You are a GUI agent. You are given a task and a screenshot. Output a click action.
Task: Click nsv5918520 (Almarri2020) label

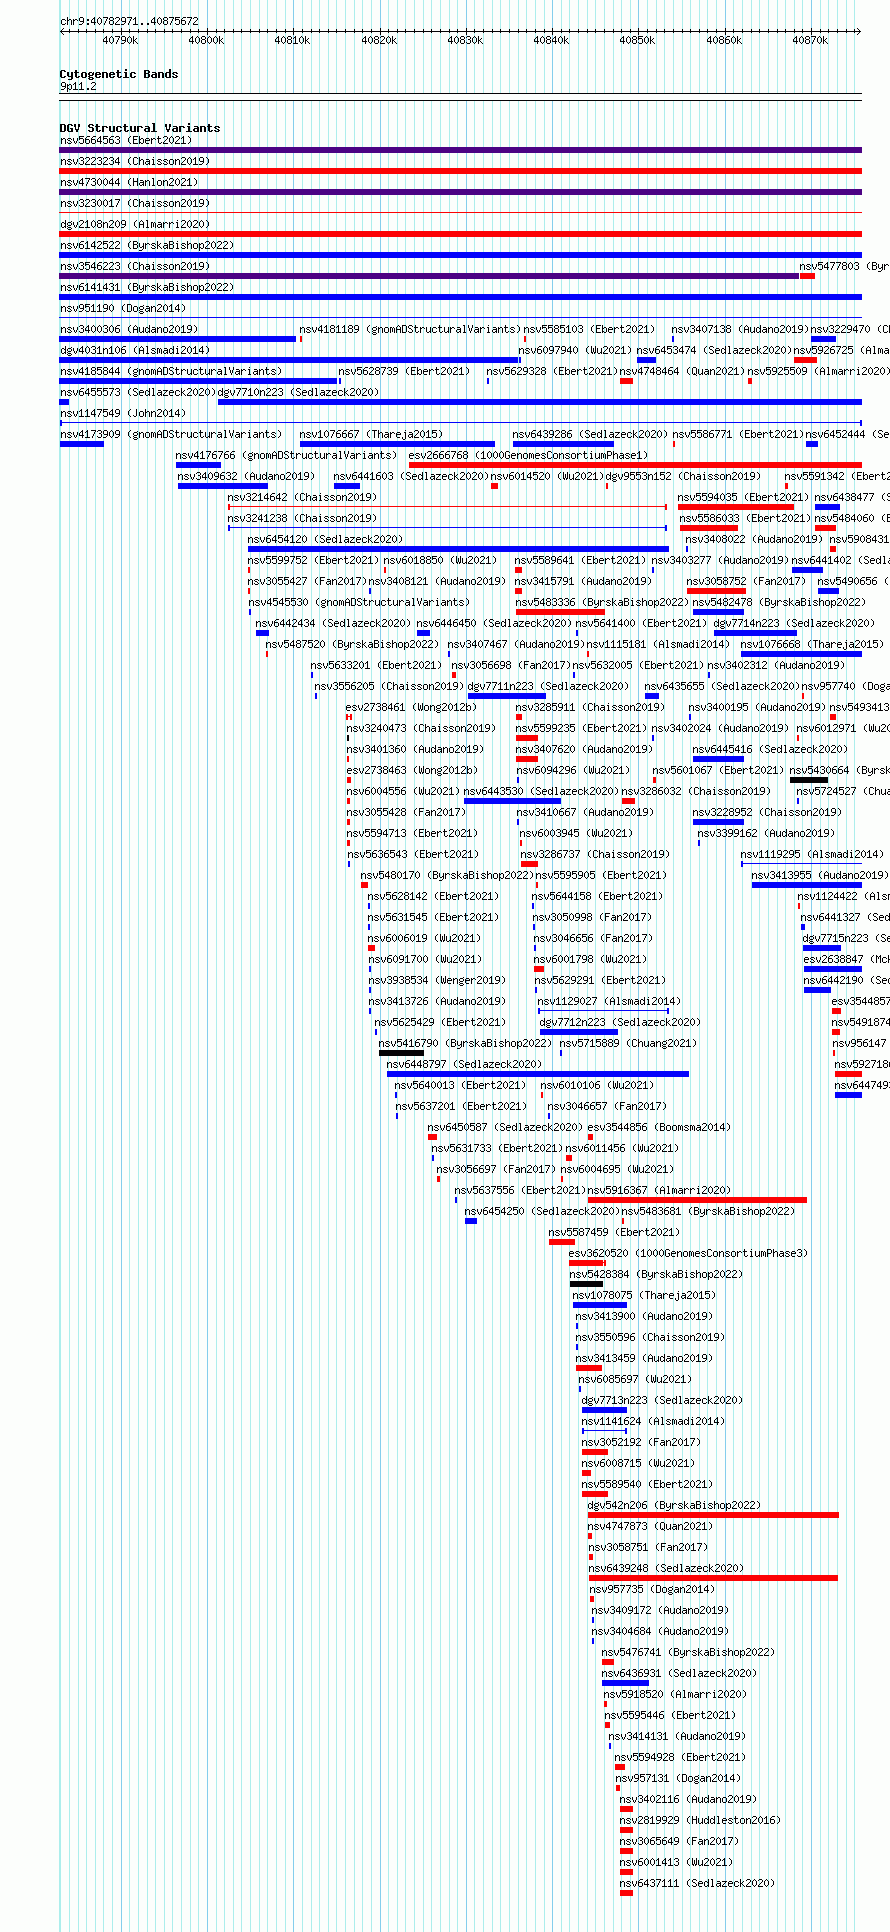pyautogui.click(x=674, y=1695)
